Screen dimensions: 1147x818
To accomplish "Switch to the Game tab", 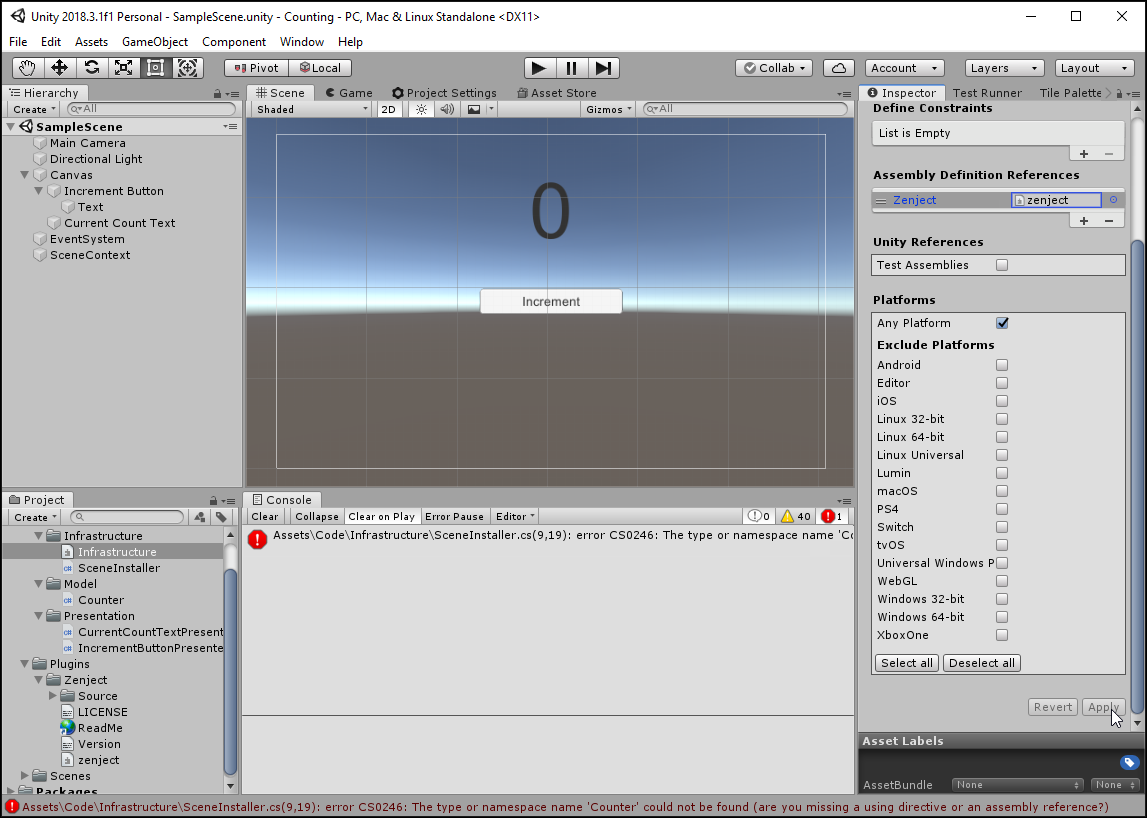I will click(x=348, y=93).
